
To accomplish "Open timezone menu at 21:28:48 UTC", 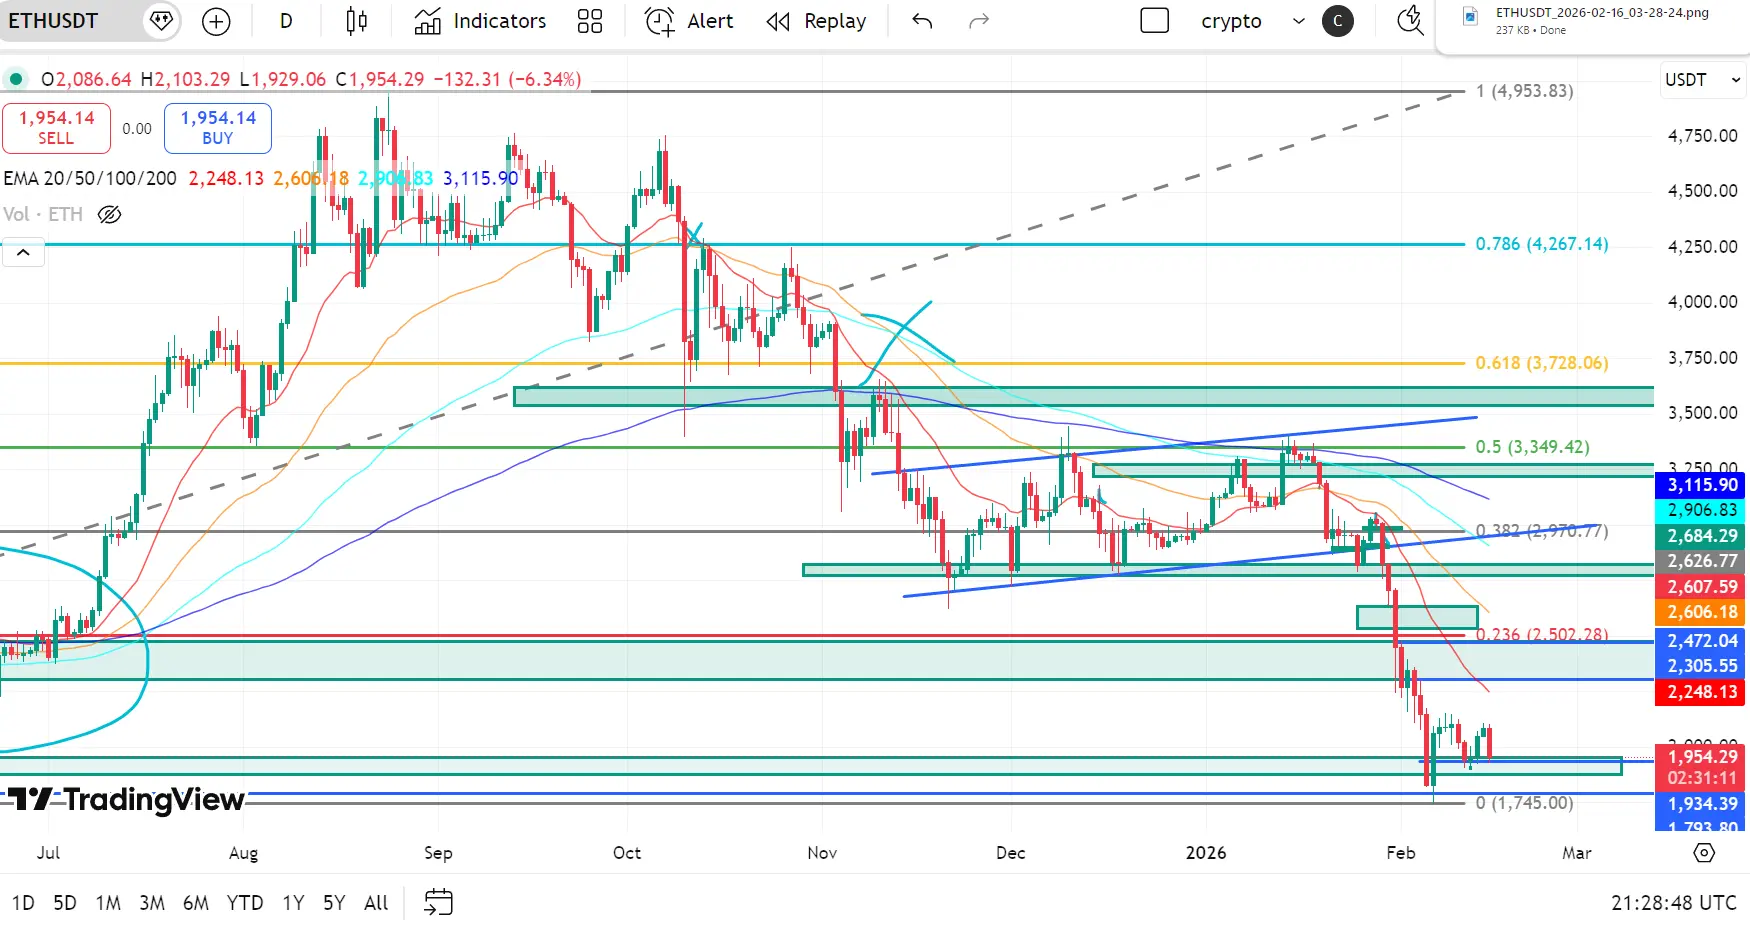I will click(1674, 903).
